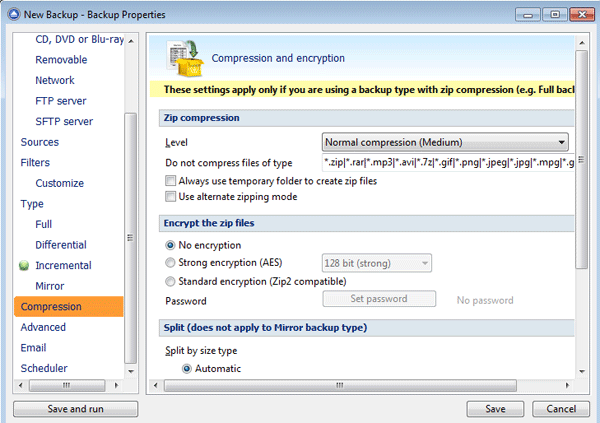Click main panel horizontal scroll left arrow
Screen dimensions: 600x423
tap(155, 385)
